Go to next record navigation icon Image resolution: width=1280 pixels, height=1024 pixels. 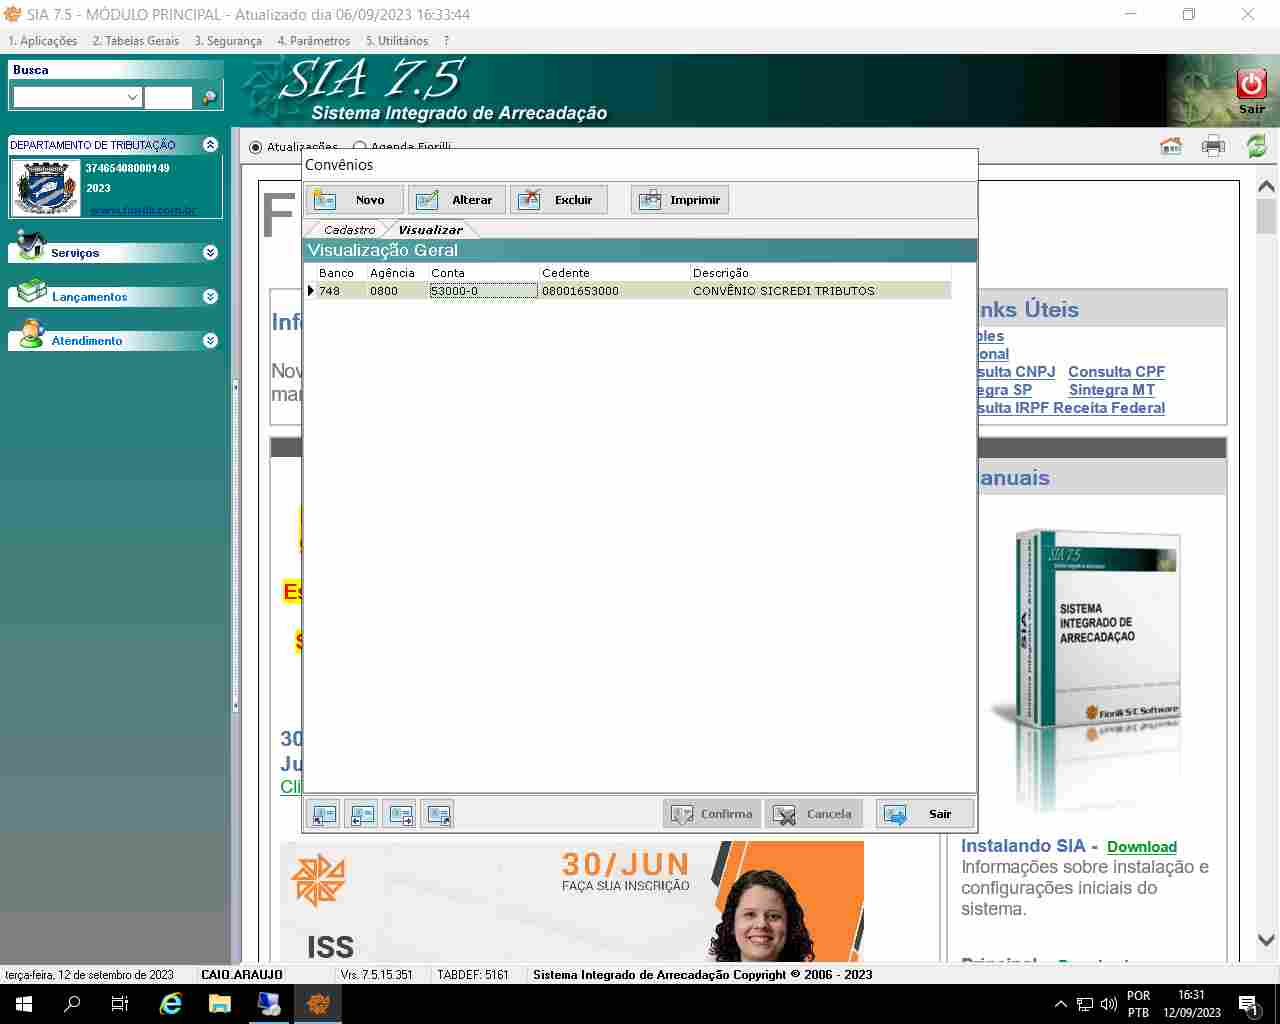400,814
